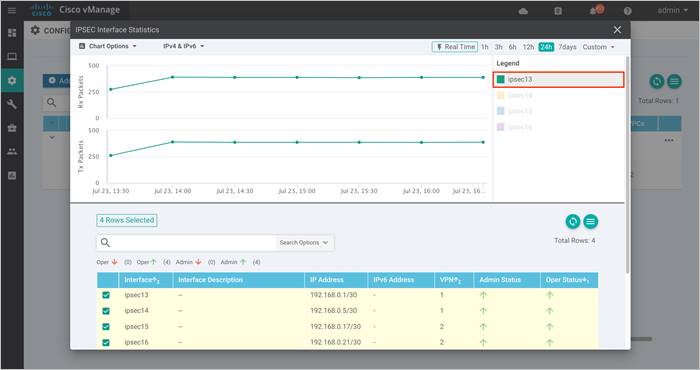The width and height of the screenshot is (700, 370).
Task: Toggle Real Time mode
Action: [455, 47]
